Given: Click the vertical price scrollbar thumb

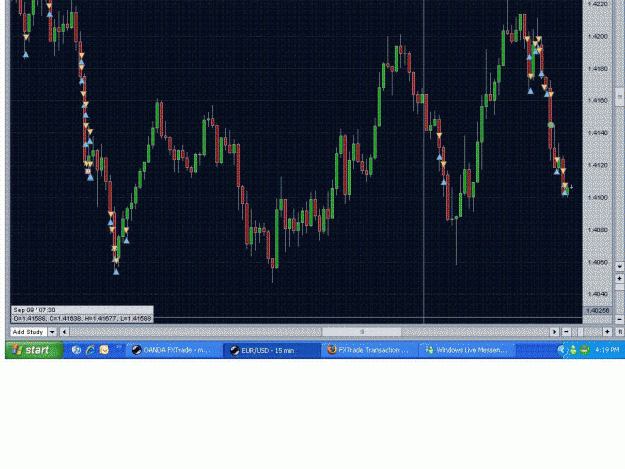Looking at the screenshot, I should [x=619, y=96].
